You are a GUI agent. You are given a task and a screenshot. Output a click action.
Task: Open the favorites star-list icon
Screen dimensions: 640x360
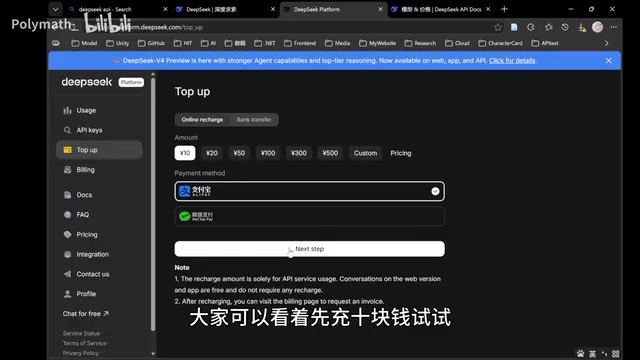click(549, 27)
